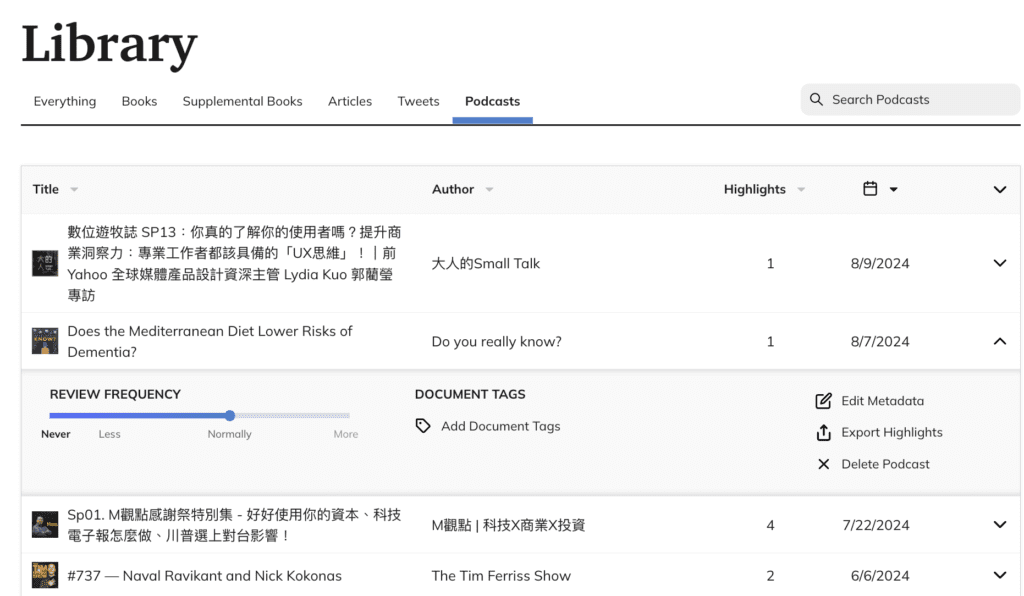The width and height of the screenshot is (1024, 596).
Task: Click the Export Highlights share icon
Action: point(823,433)
